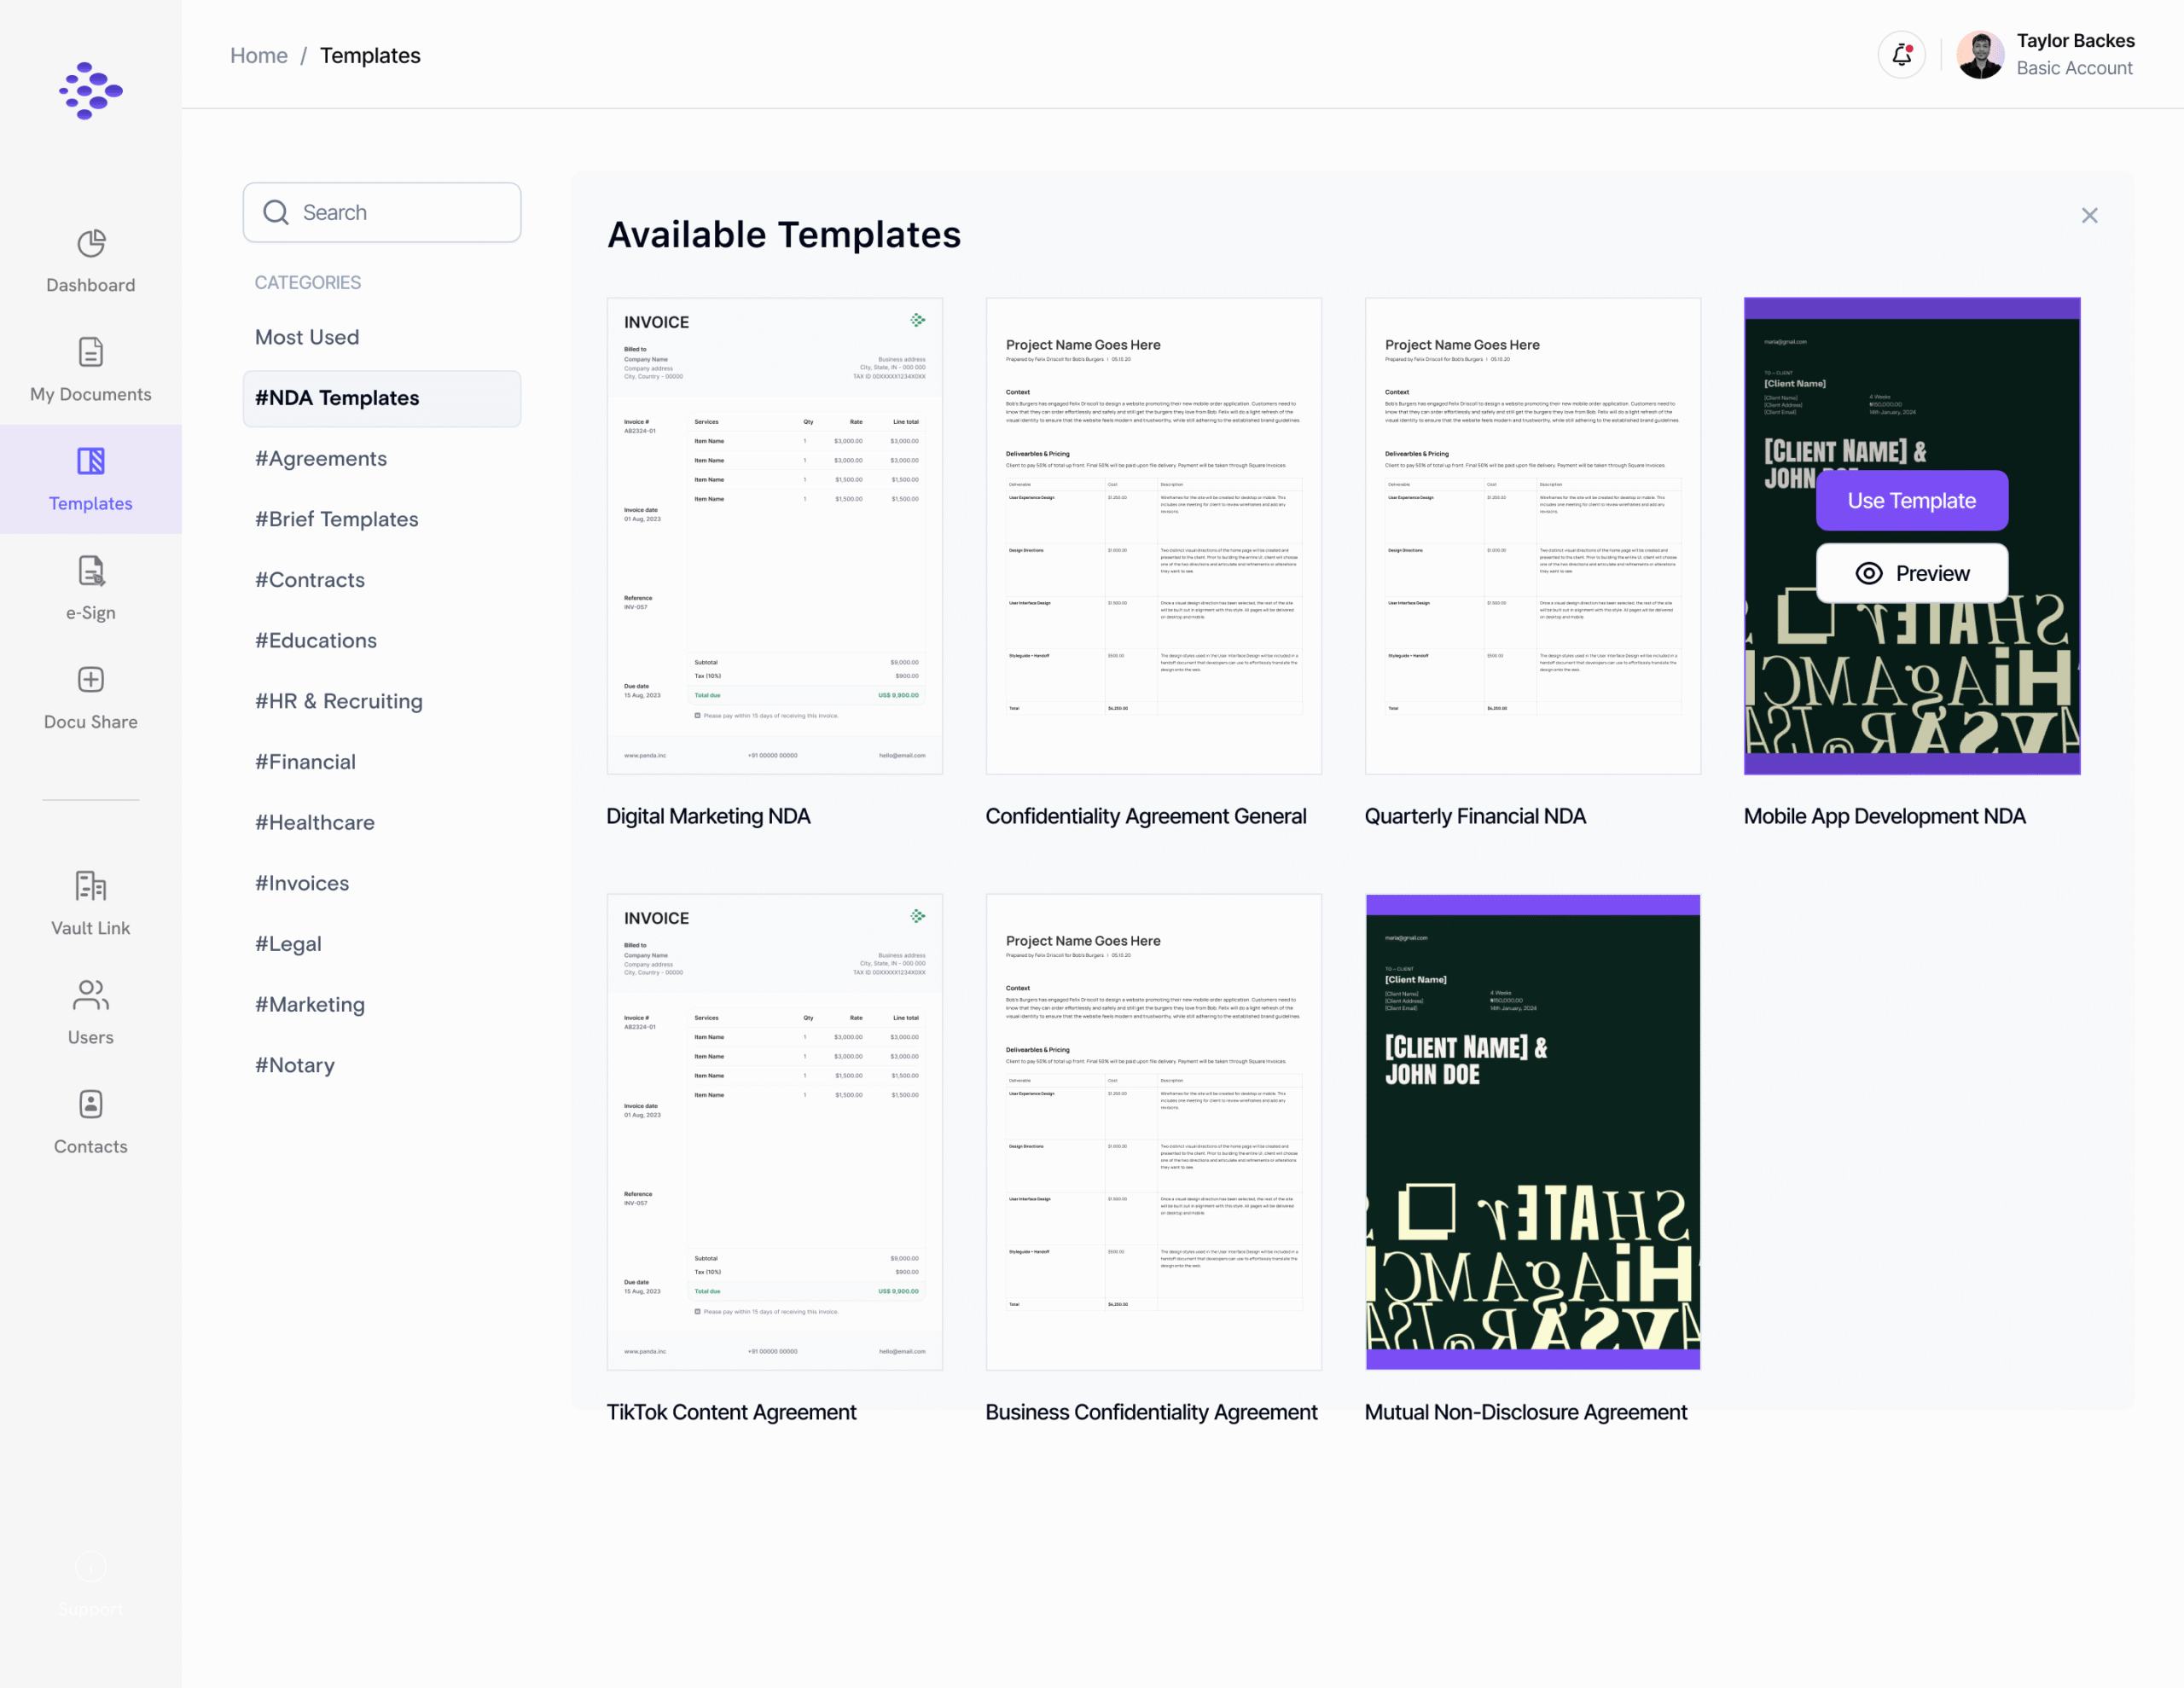Viewport: 2184px width, 1688px height.
Task: Click the Use Template button
Action: (x=1911, y=500)
